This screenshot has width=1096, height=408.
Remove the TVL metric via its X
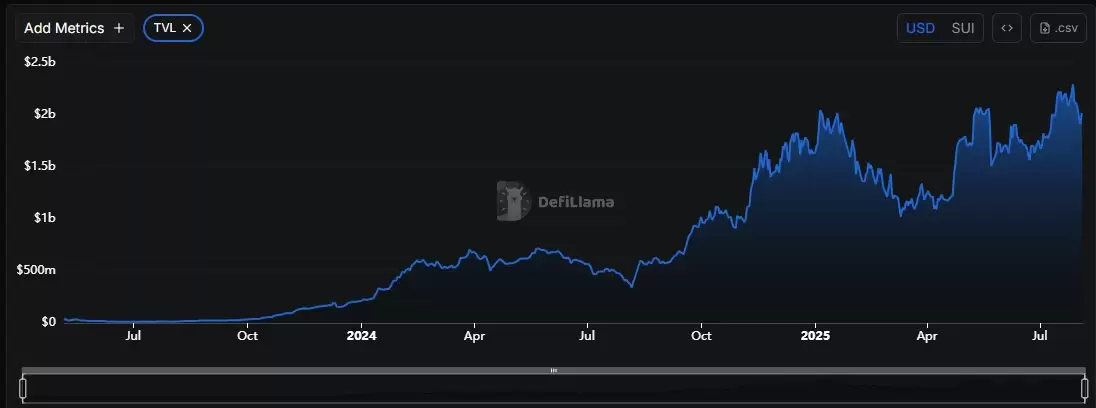point(187,28)
